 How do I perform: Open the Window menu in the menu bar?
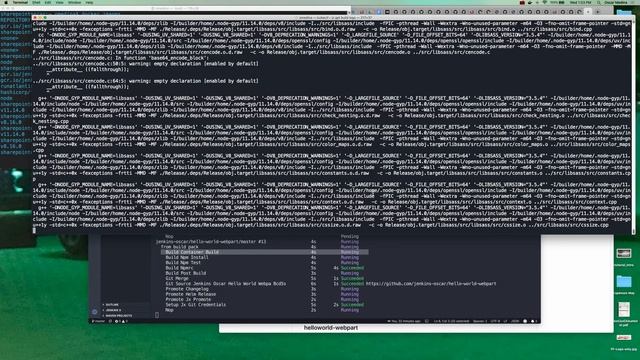(74, 2)
